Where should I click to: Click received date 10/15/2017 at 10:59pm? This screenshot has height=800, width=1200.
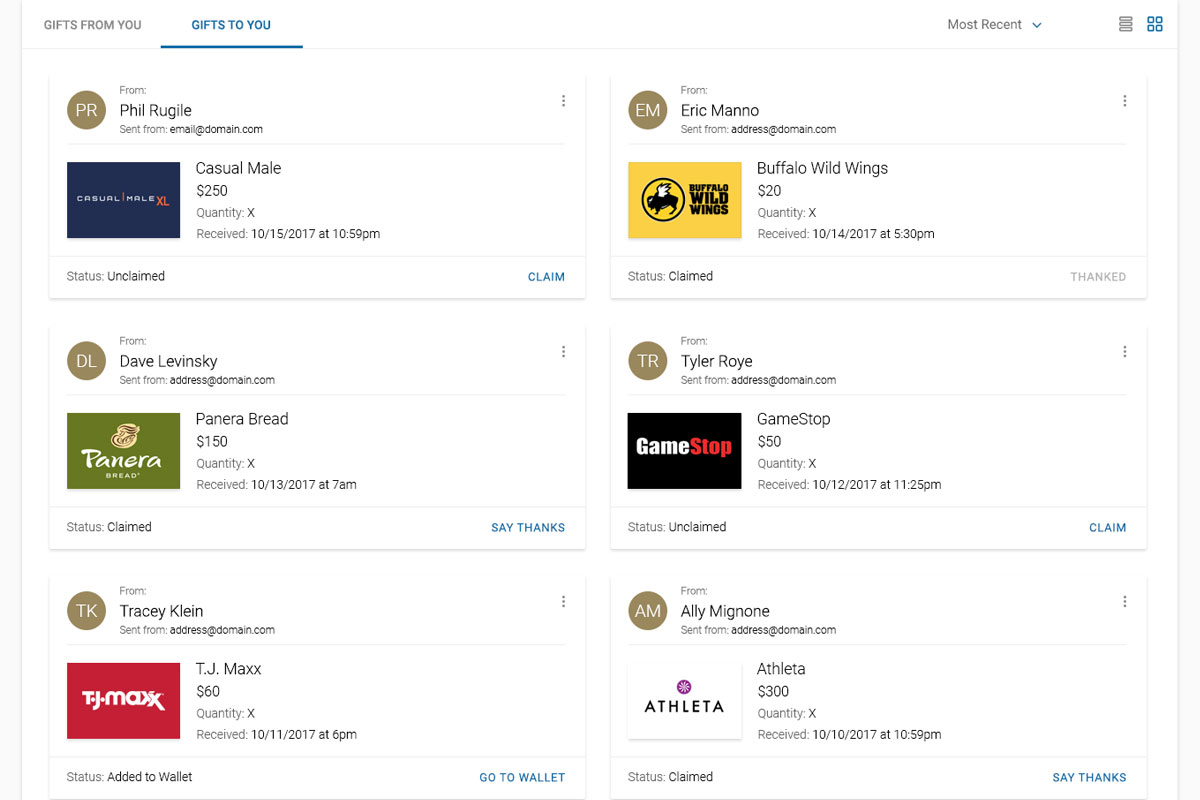pos(315,234)
